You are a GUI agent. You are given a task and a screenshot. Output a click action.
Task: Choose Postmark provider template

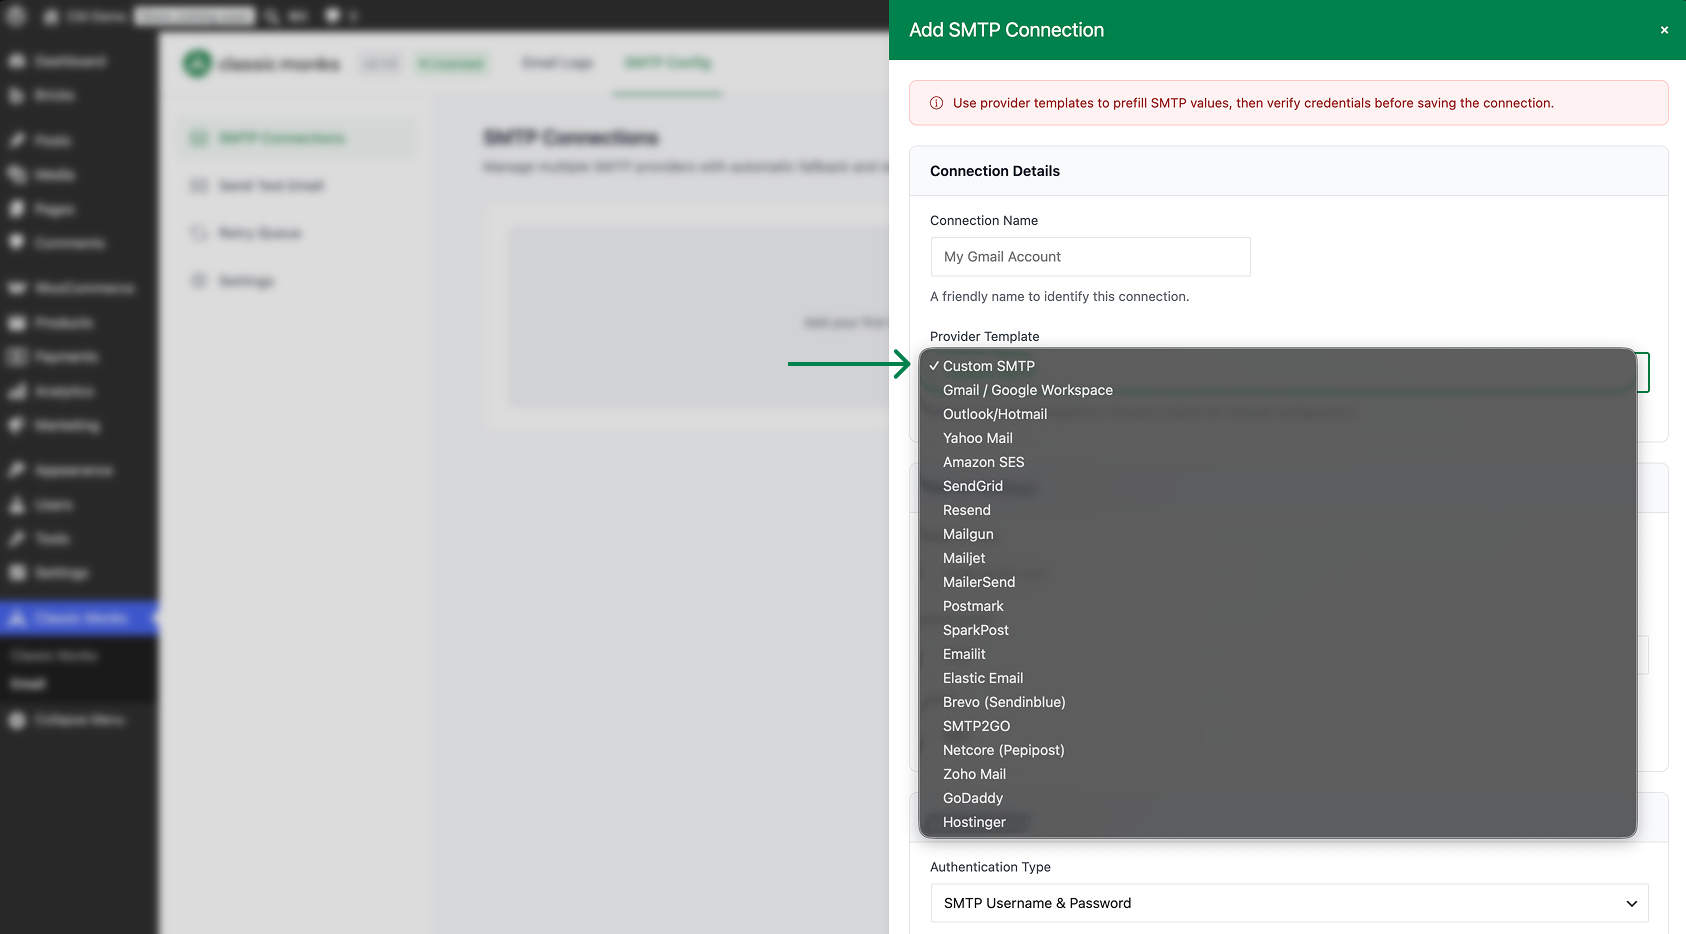point(1277,606)
